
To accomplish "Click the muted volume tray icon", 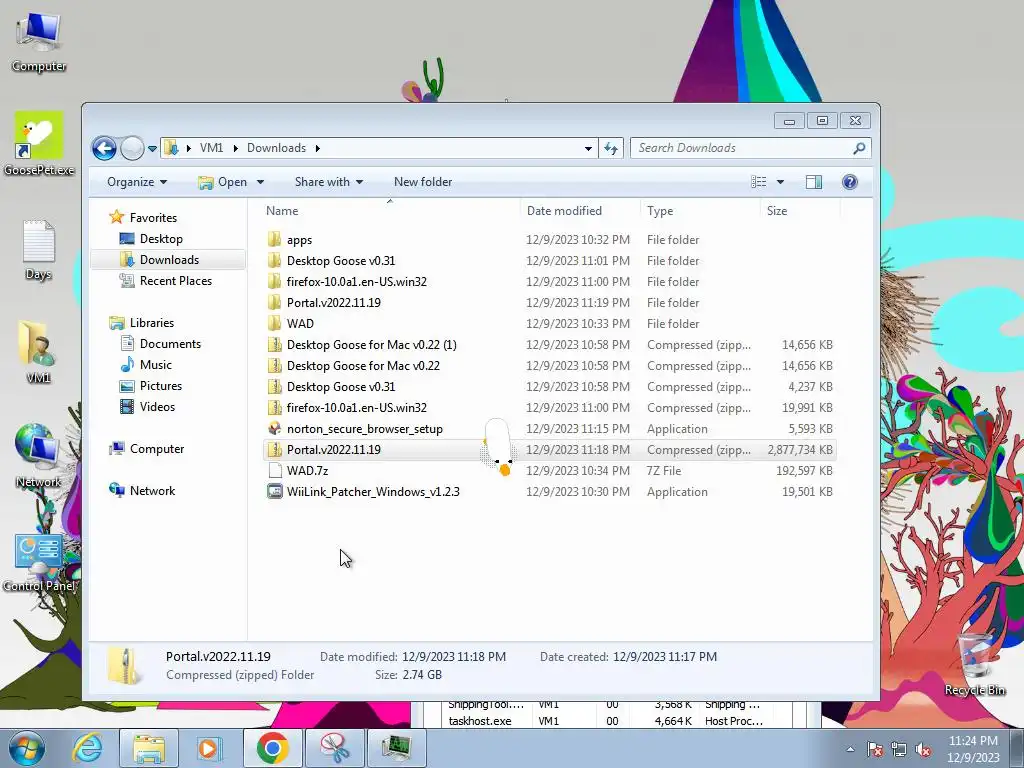I will [x=923, y=749].
